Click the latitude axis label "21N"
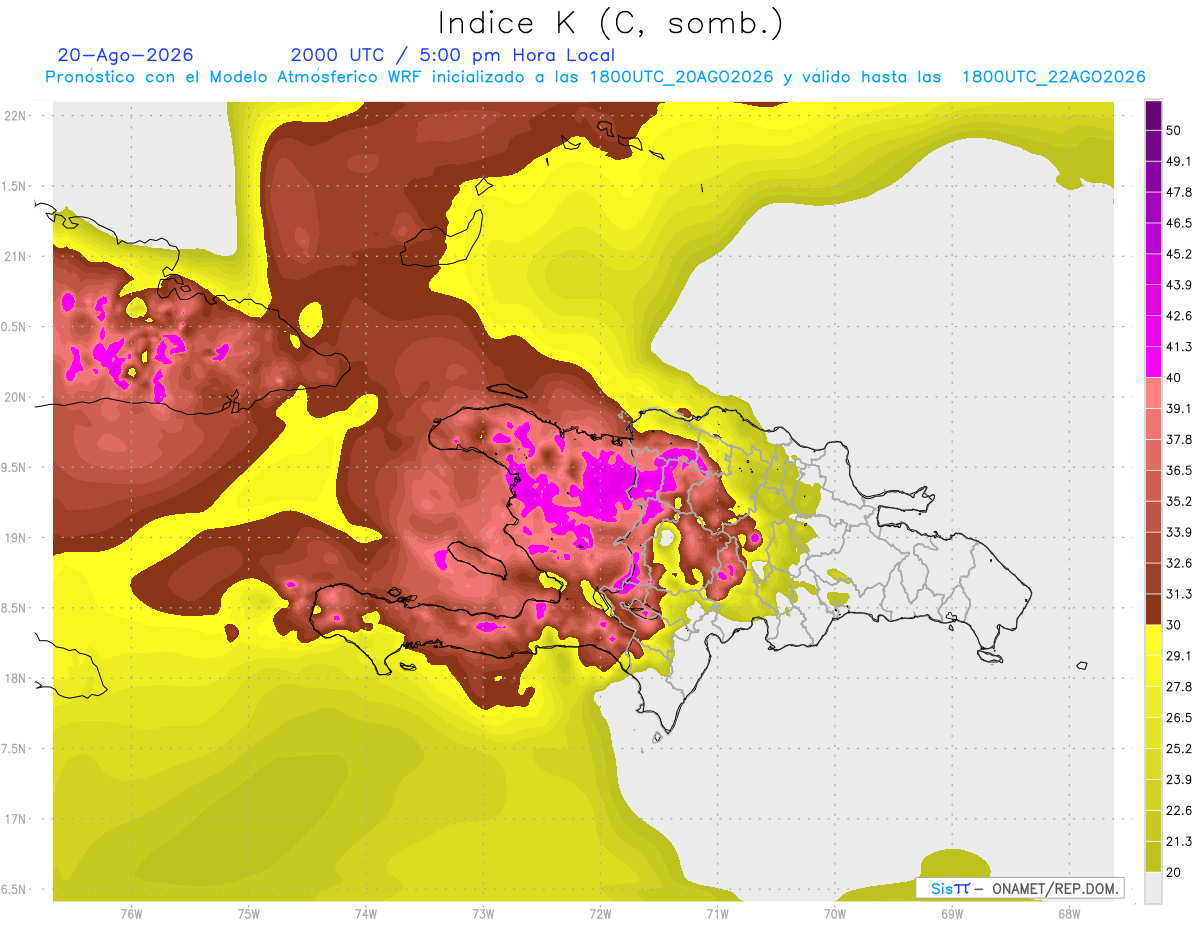This screenshot has height=927, width=1200. point(16,257)
